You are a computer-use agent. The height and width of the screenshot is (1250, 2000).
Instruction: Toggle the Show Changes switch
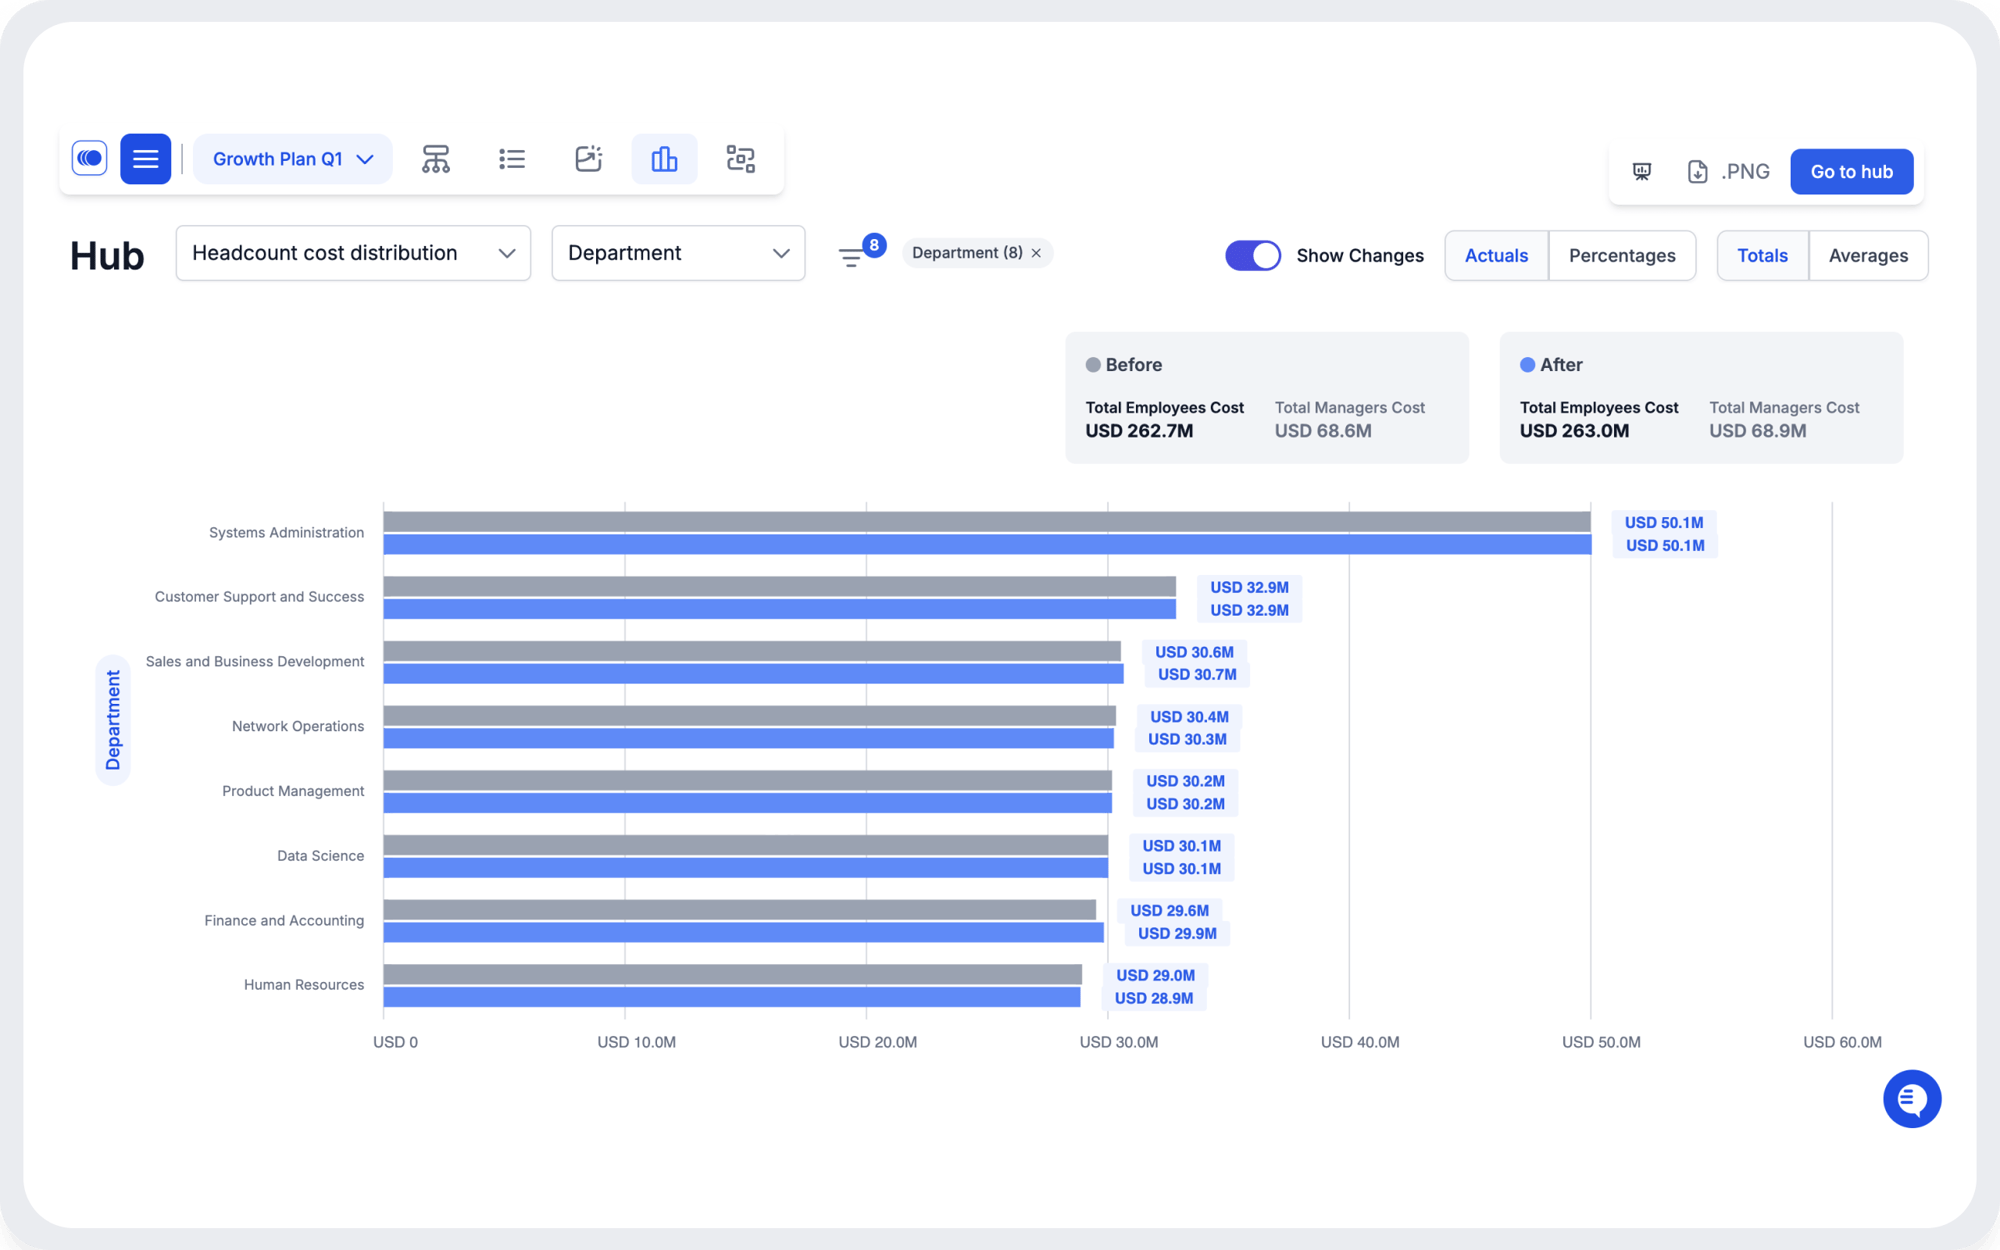pyautogui.click(x=1252, y=255)
